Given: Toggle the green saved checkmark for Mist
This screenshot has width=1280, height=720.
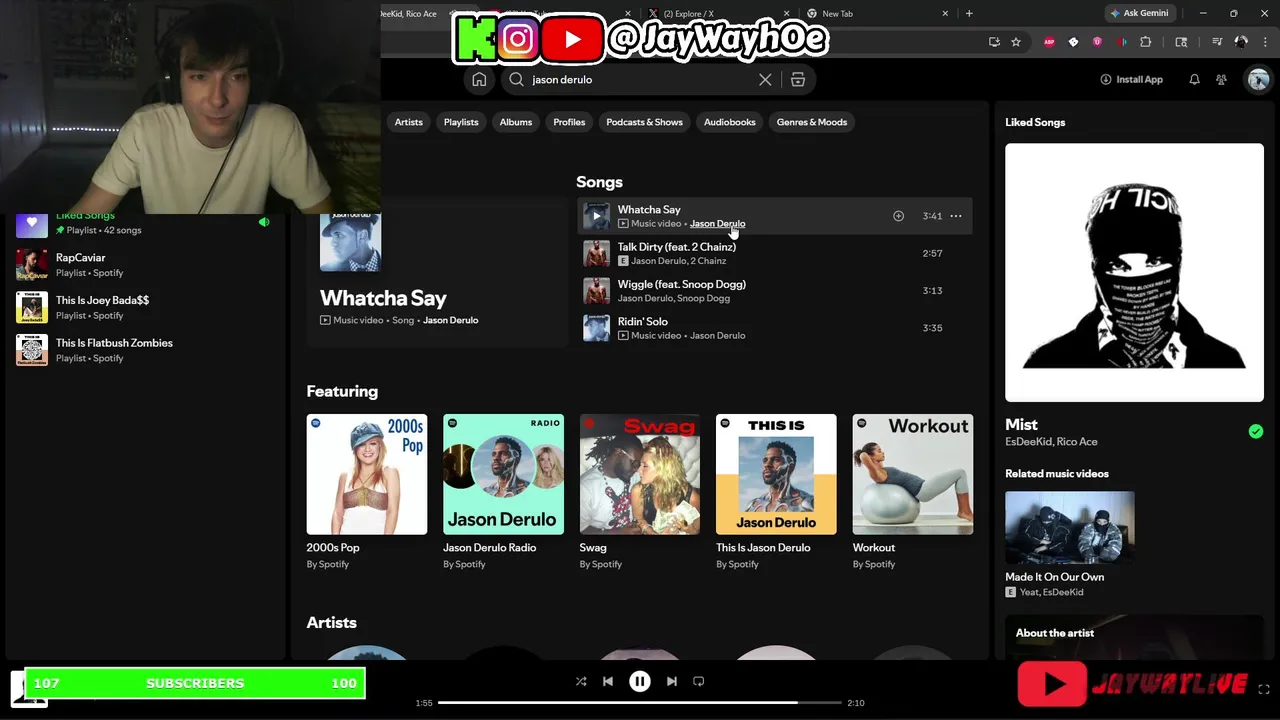Looking at the screenshot, I should (x=1255, y=432).
